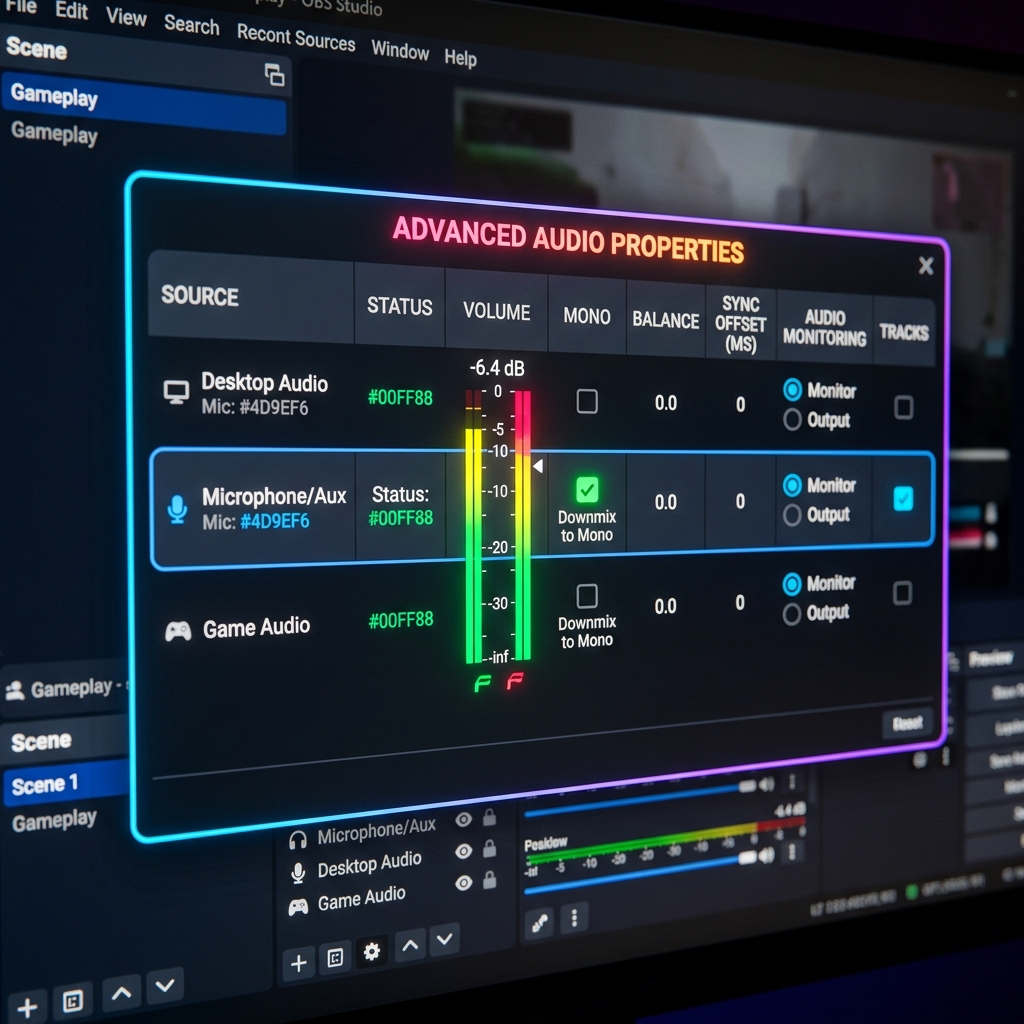Enable the Tracks checkbox for Game Audio
Image resolution: width=1024 pixels, height=1024 pixels.
tap(902, 593)
